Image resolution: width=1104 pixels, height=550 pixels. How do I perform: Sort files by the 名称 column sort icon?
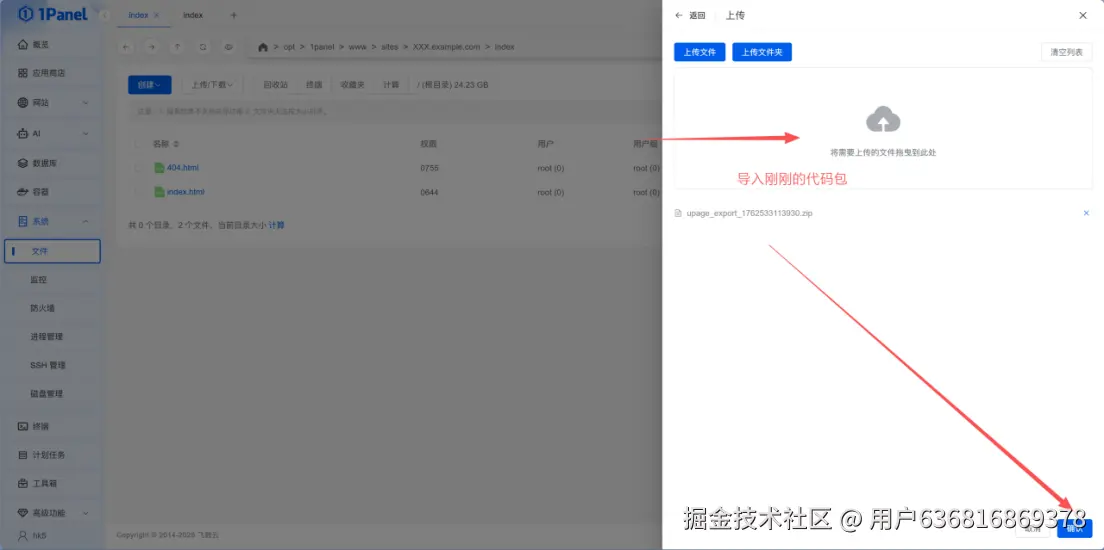(176, 144)
